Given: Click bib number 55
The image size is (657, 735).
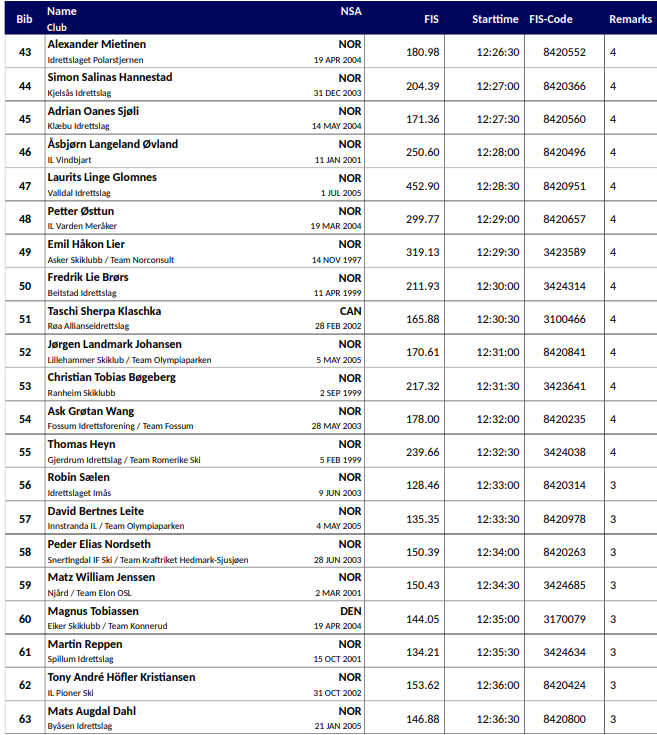Looking at the screenshot, I should [x=25, y=452].
